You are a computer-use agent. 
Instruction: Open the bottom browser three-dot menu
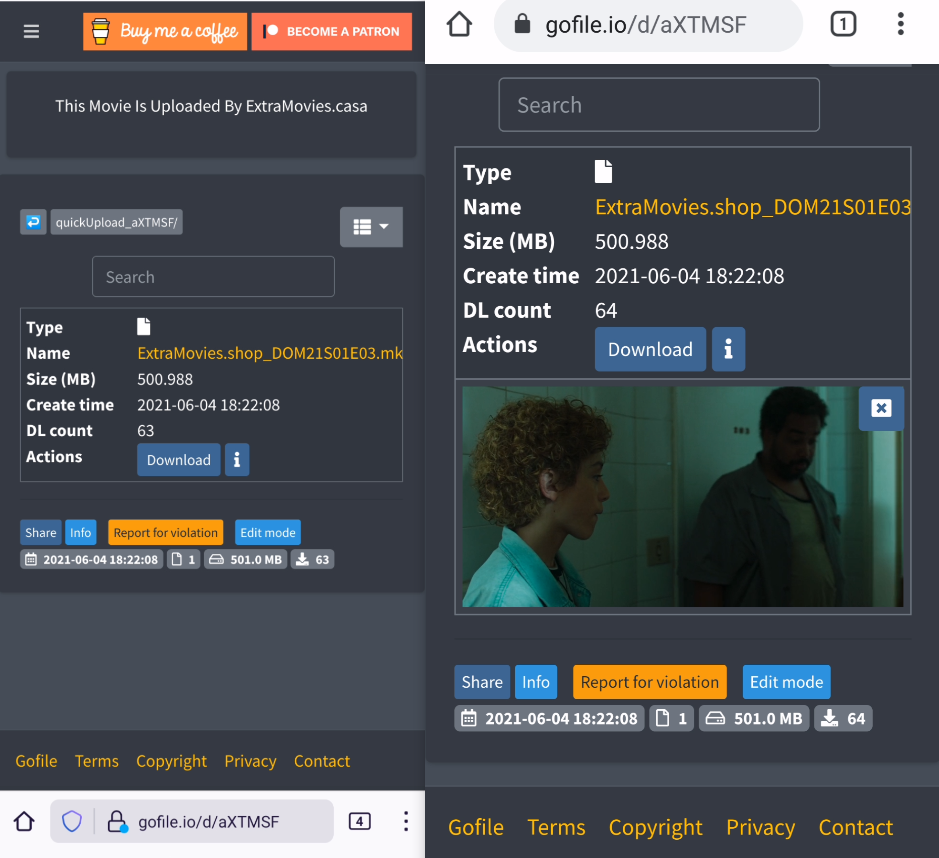click(x=406, y=820)
